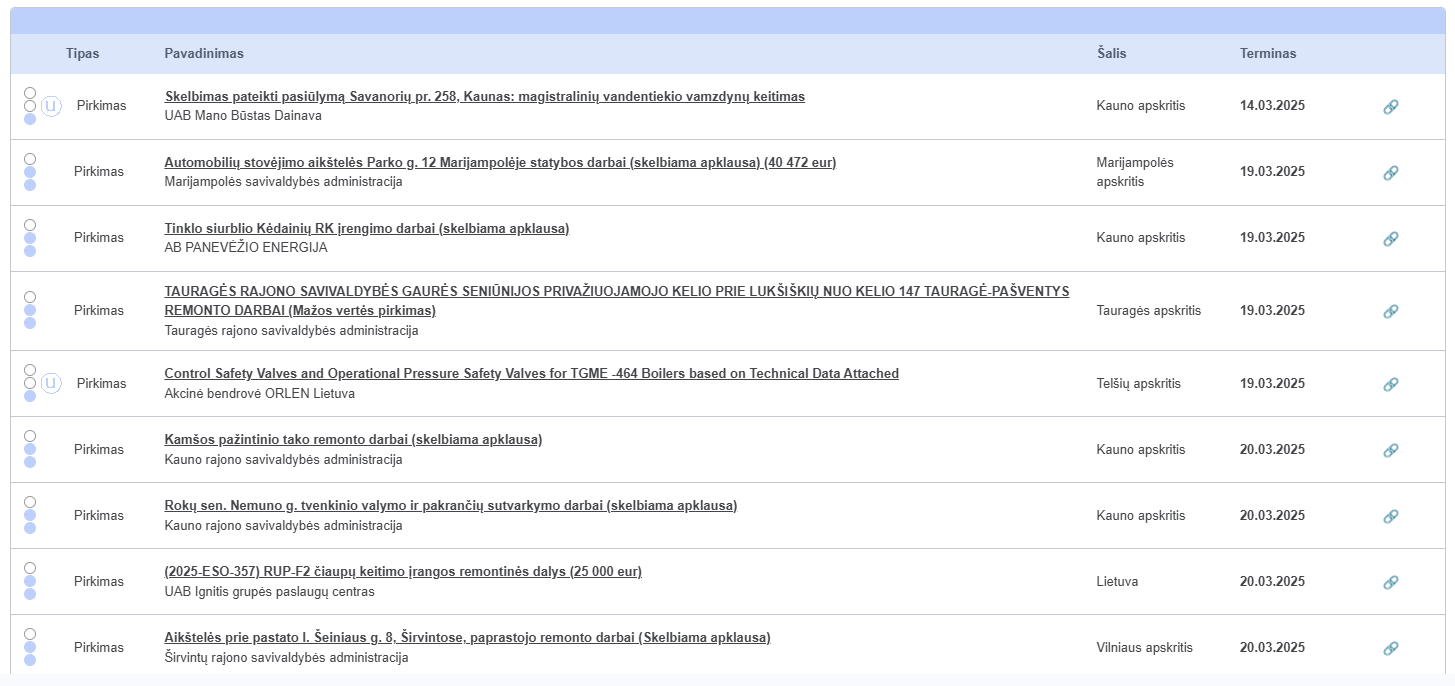Click the Pavadinimas column header
Viewport: 1455px width, 686px height.
(x=204, y=54)
